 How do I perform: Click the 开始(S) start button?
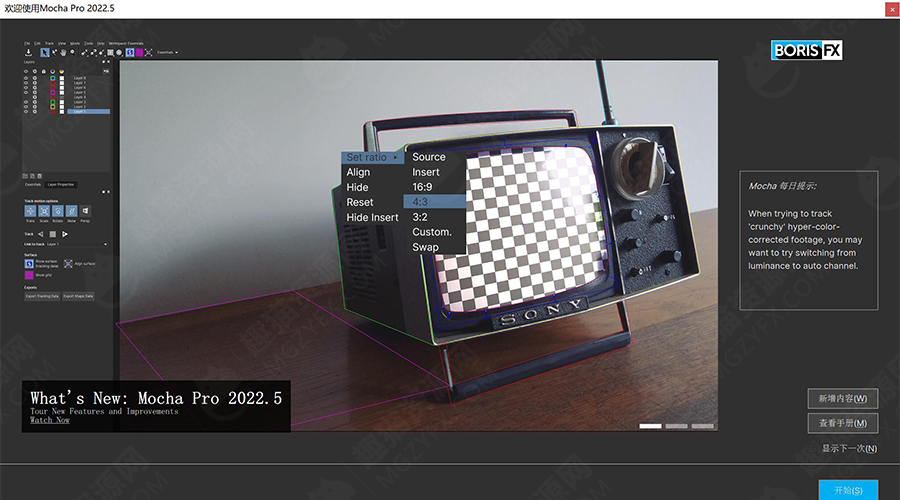coord(848,490)
